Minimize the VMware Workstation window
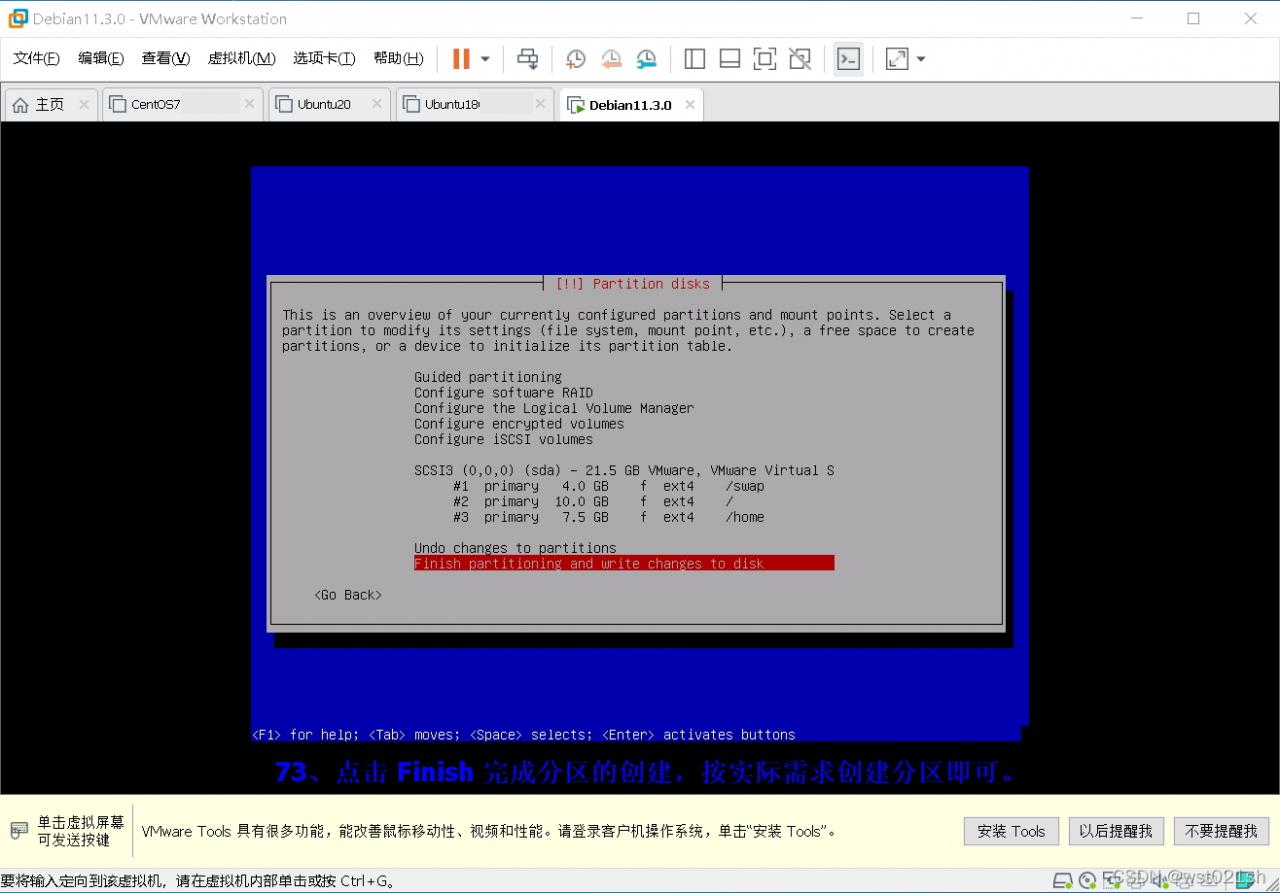The image size is (1280, 893). pos(1137,18)
